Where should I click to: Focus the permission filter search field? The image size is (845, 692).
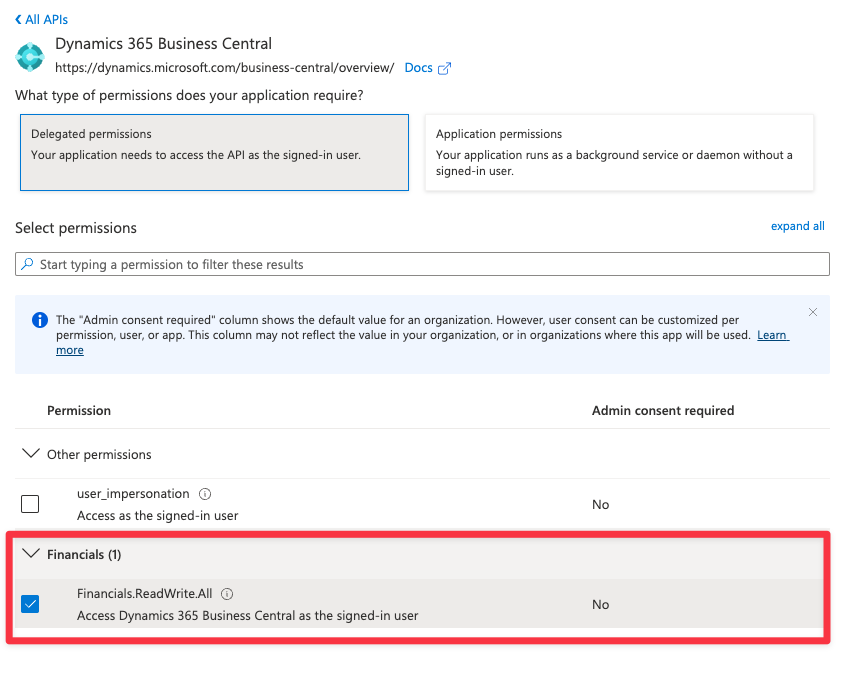point(430,264)
